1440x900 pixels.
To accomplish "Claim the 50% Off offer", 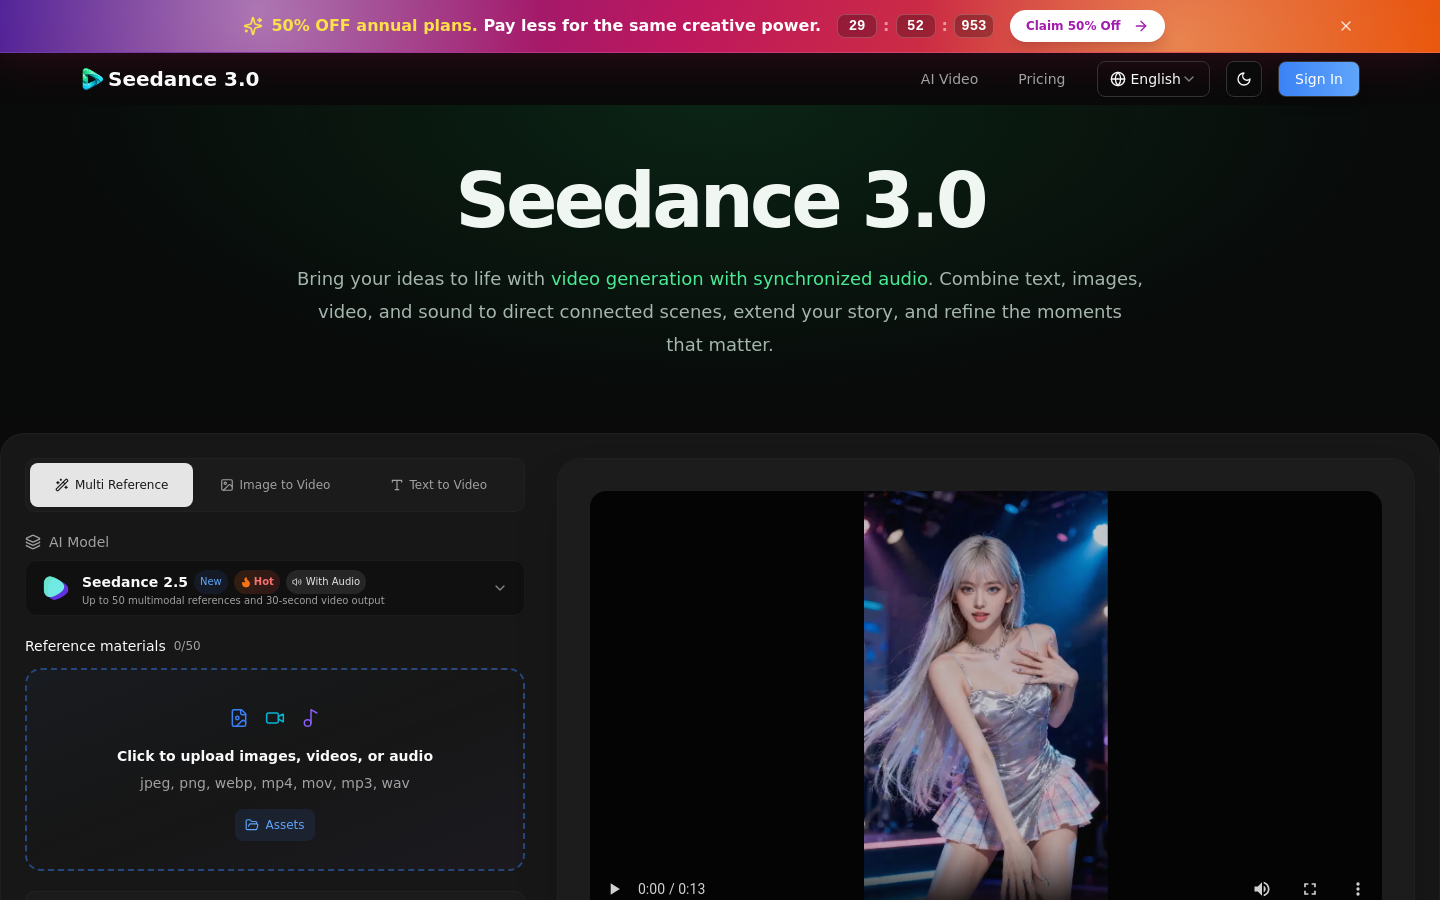I will coord(1087,26).
